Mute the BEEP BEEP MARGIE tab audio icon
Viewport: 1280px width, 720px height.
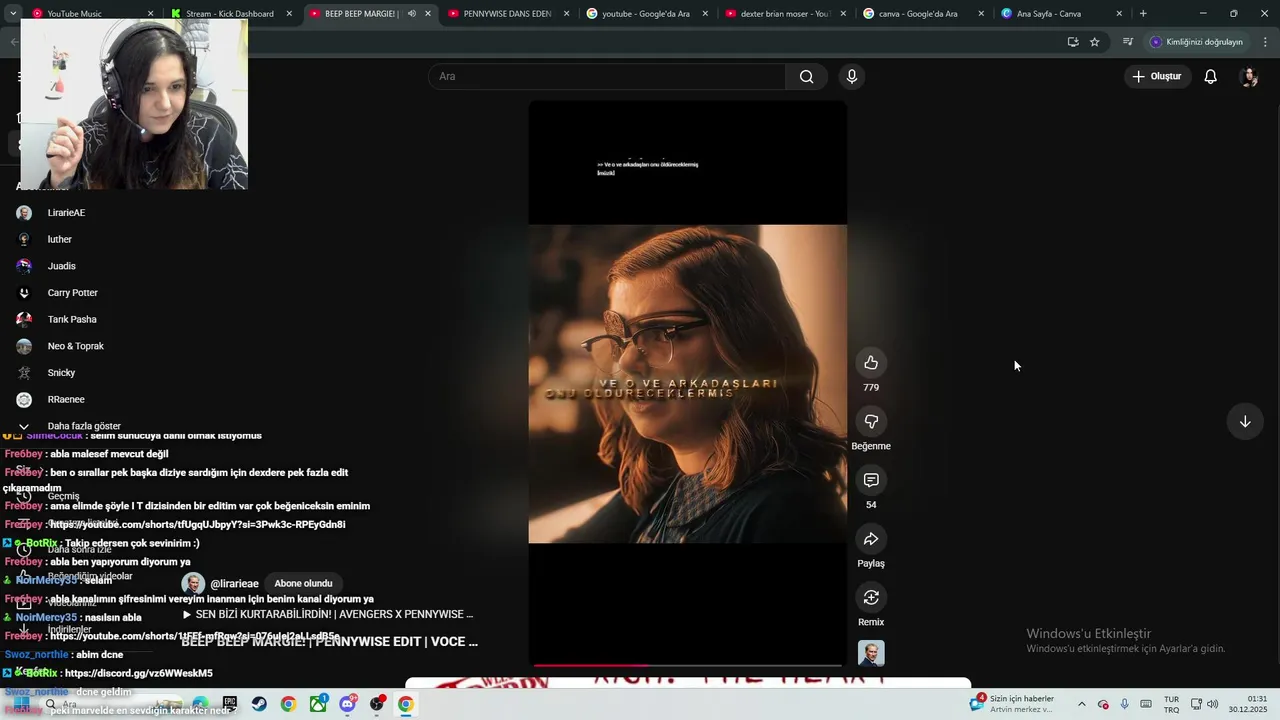tap(412, 14)
